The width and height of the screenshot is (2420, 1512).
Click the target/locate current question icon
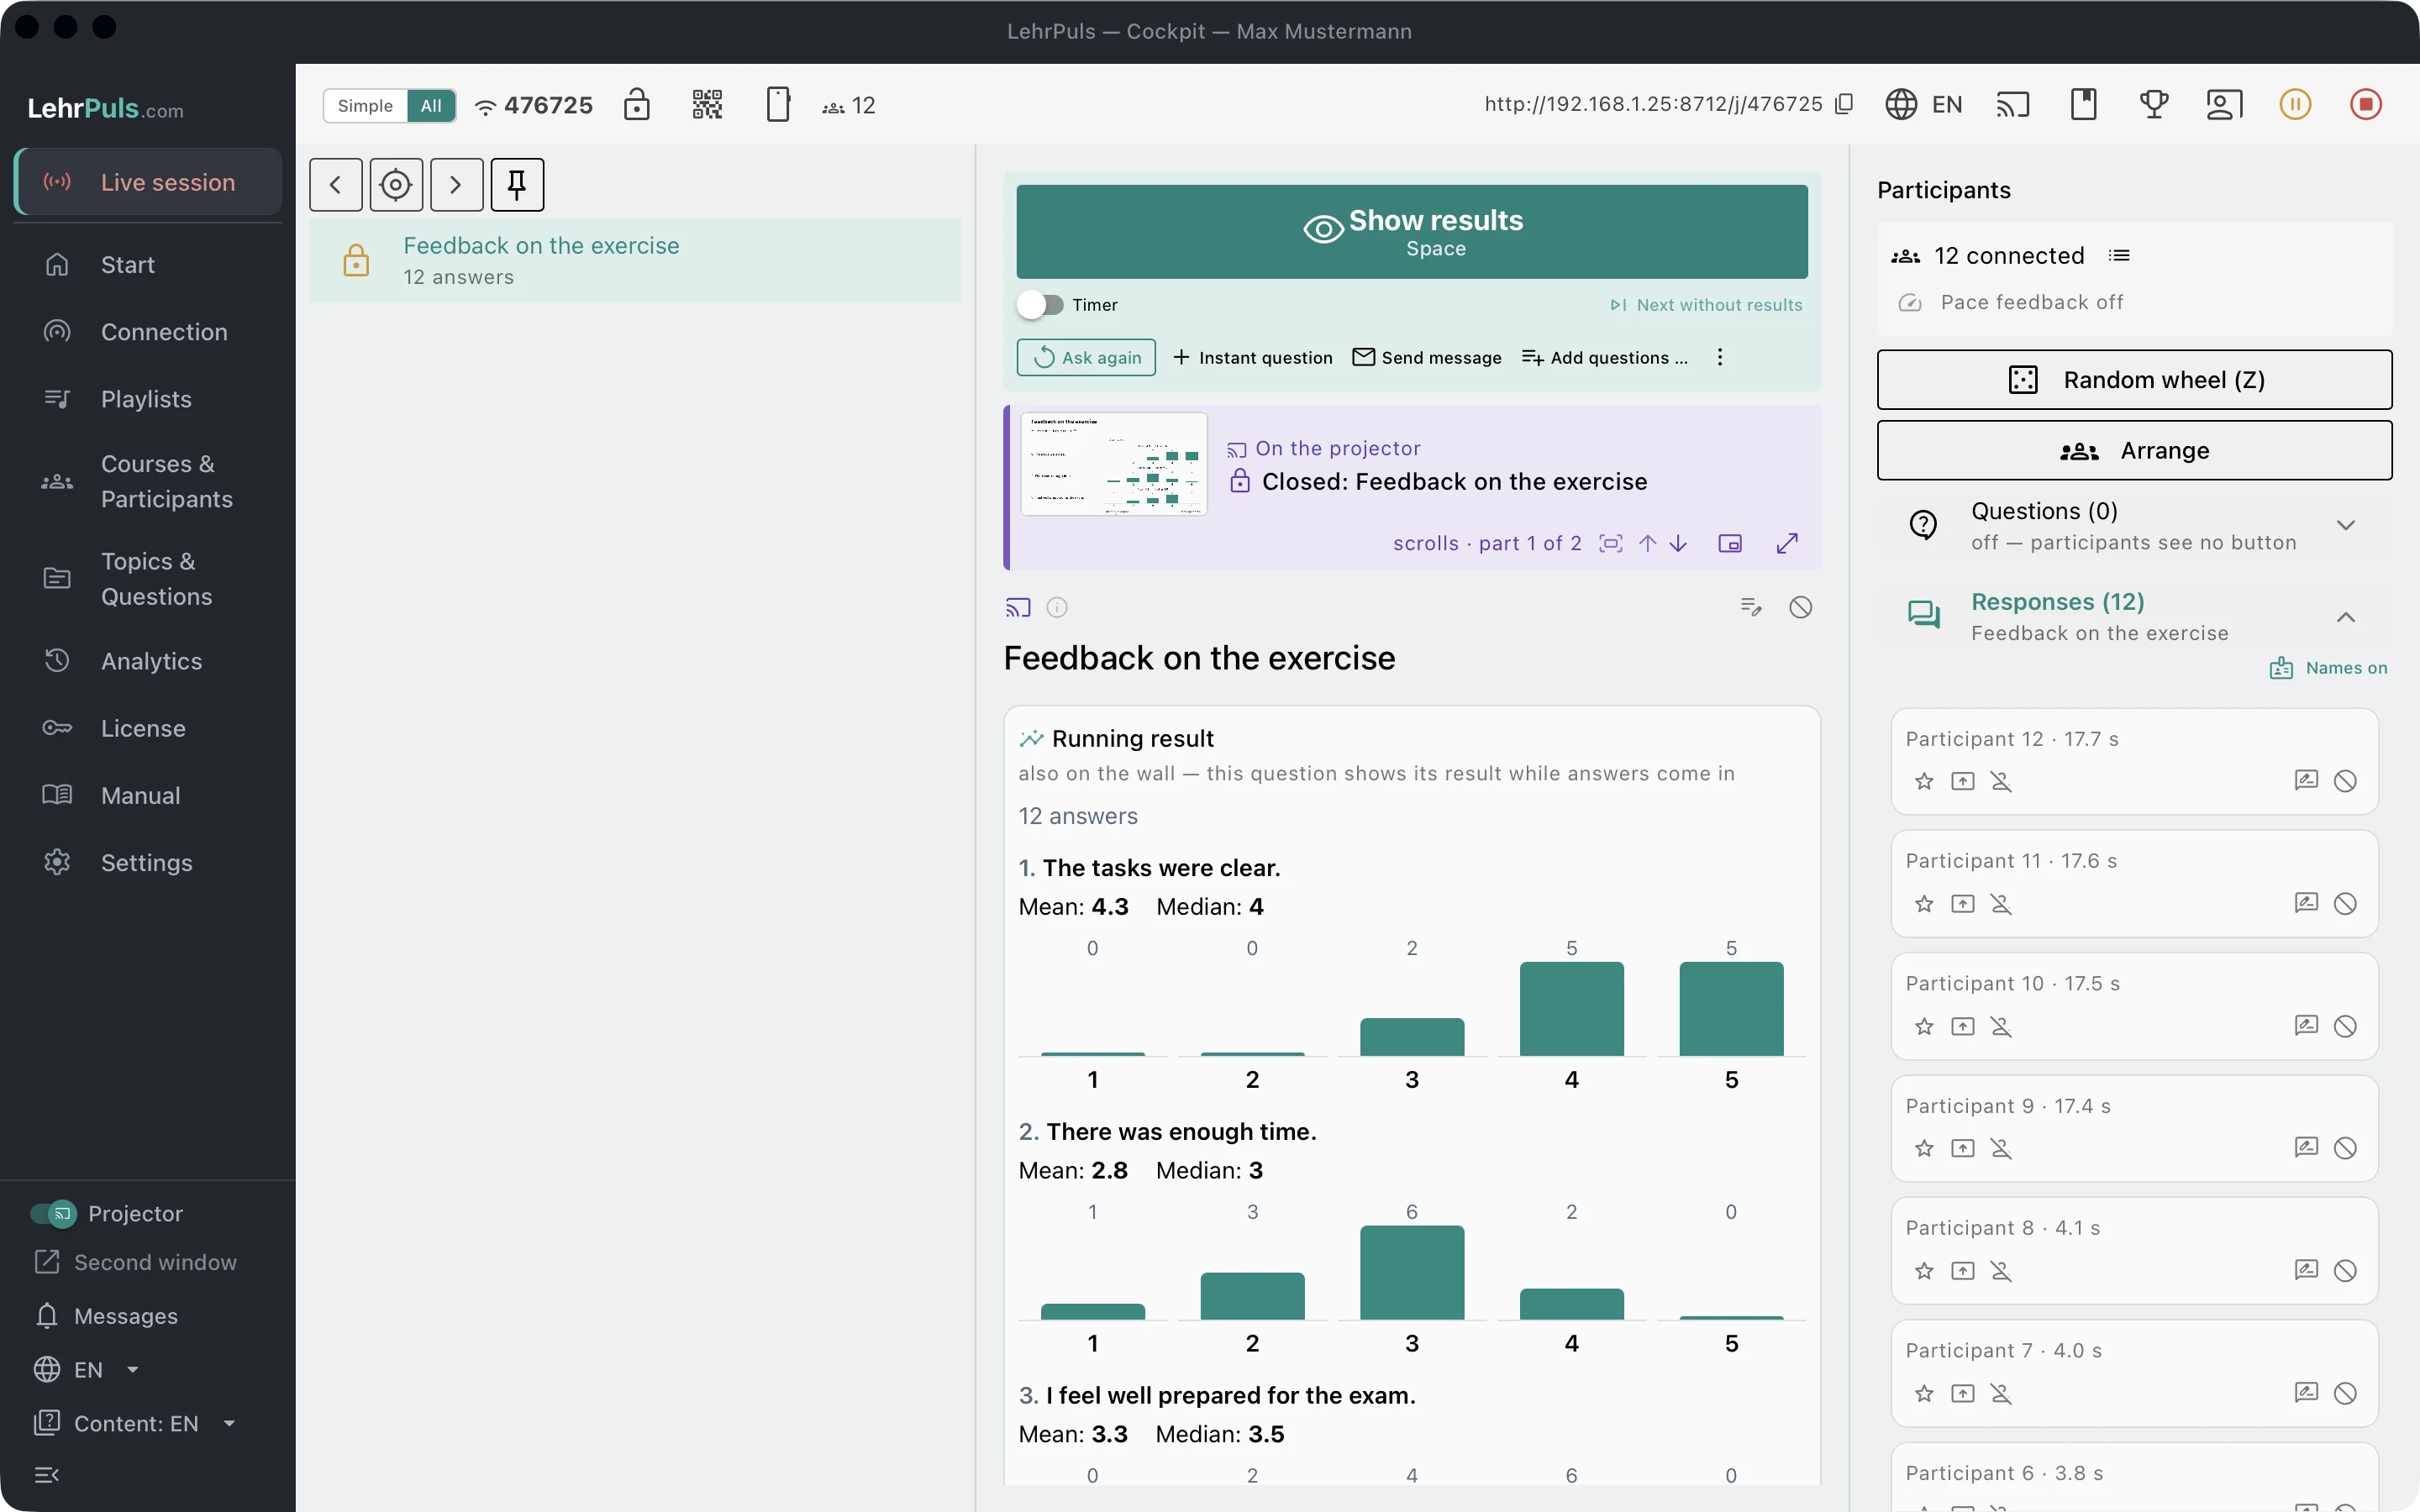click(x=396, y=185)
